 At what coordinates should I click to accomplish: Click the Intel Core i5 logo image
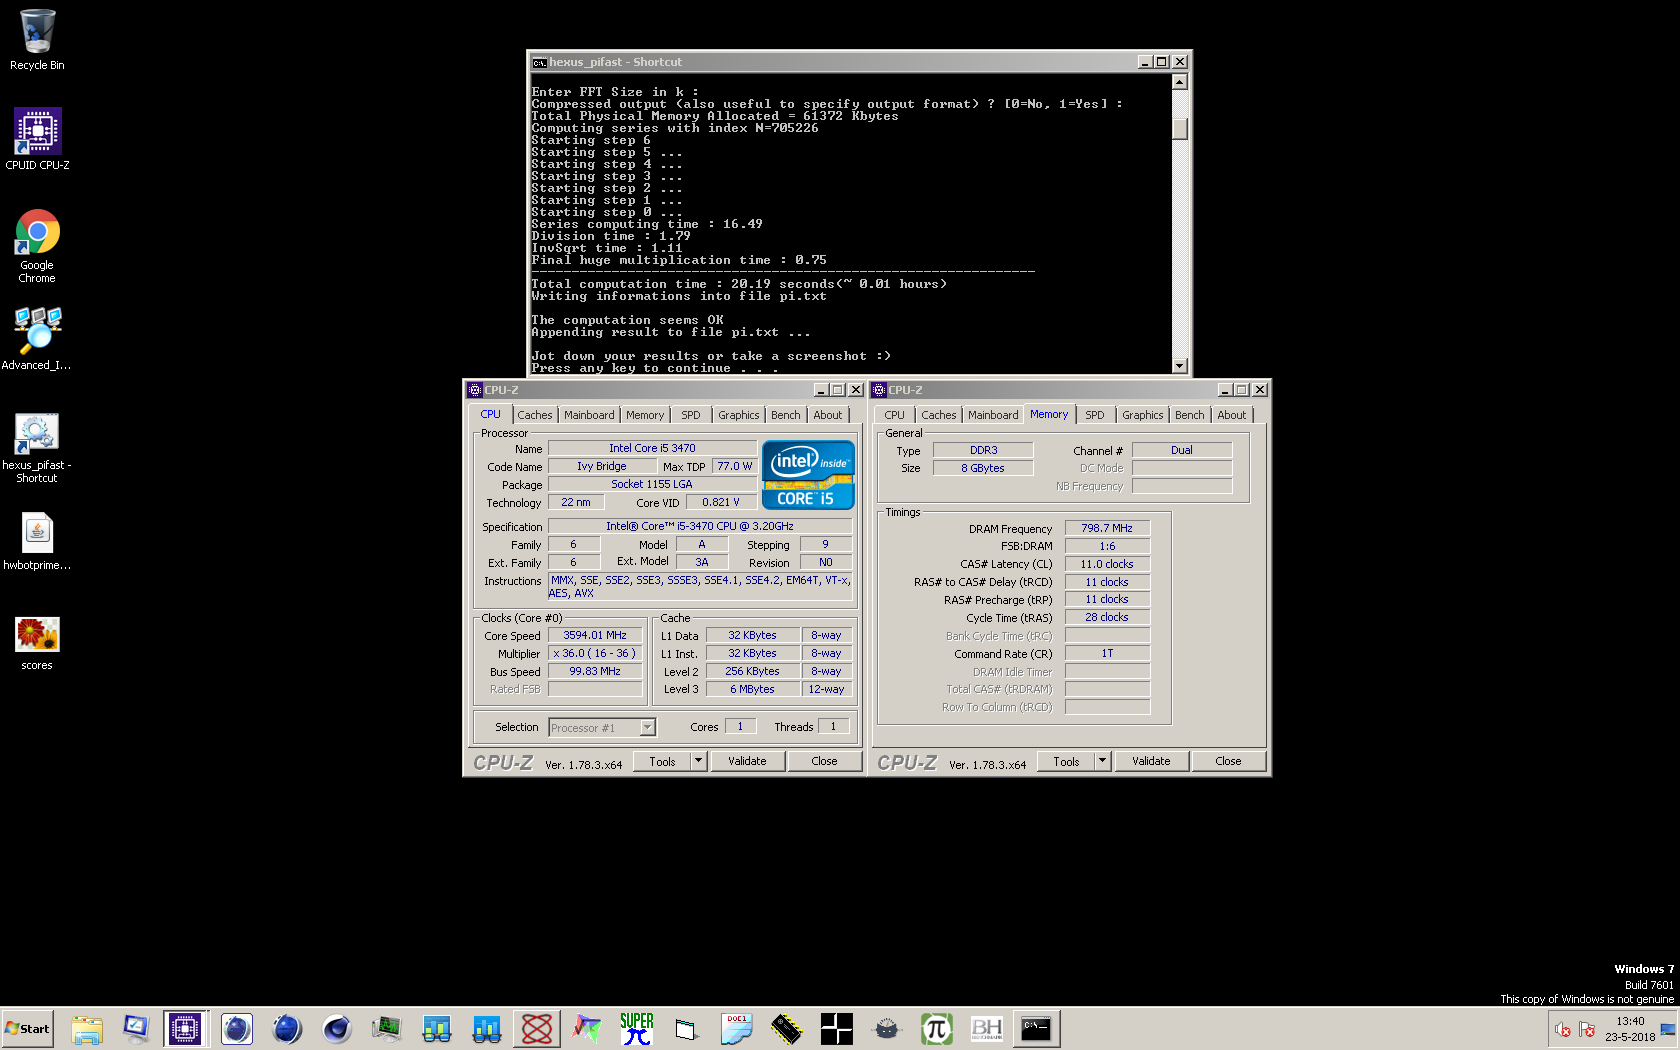click(x=808, y=475)
